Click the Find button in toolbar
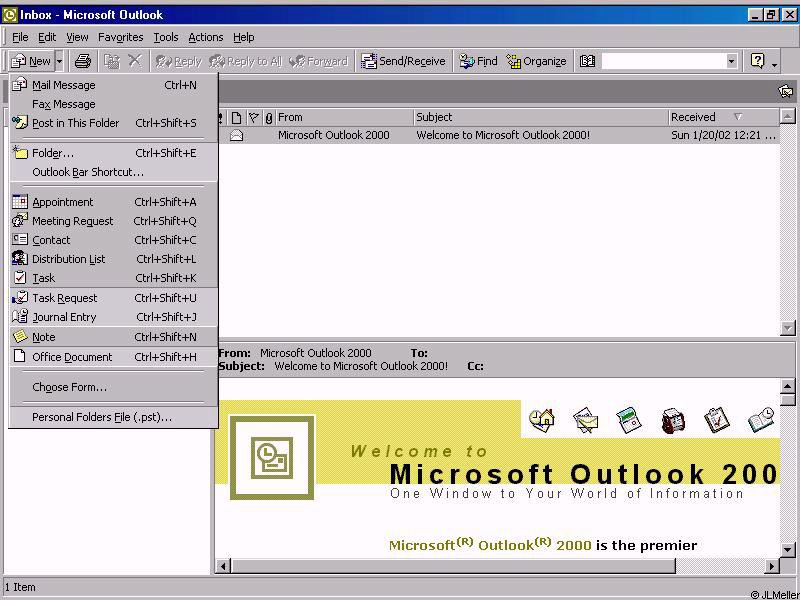800x600 pixels. point(478,61)
